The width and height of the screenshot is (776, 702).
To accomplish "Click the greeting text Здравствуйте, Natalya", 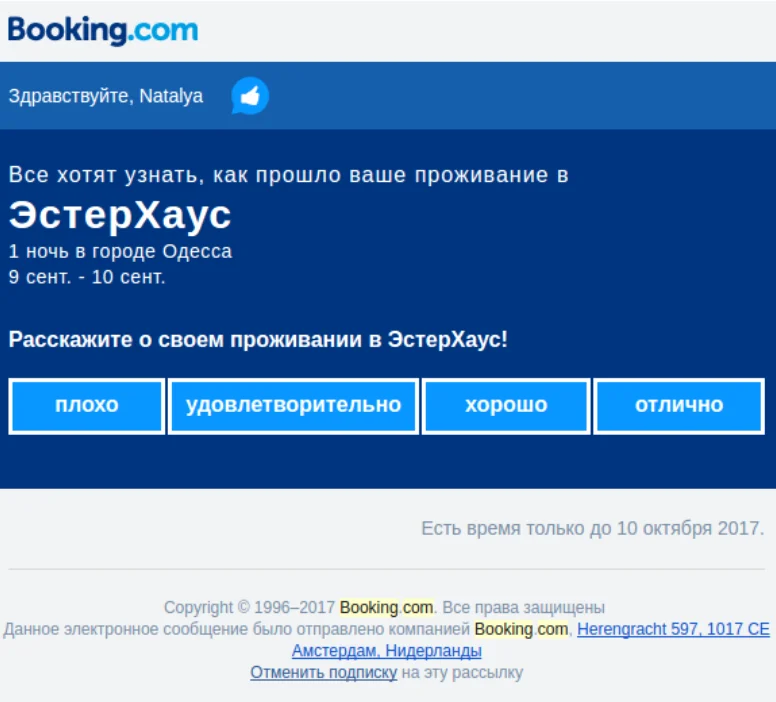I will [106, 96].
